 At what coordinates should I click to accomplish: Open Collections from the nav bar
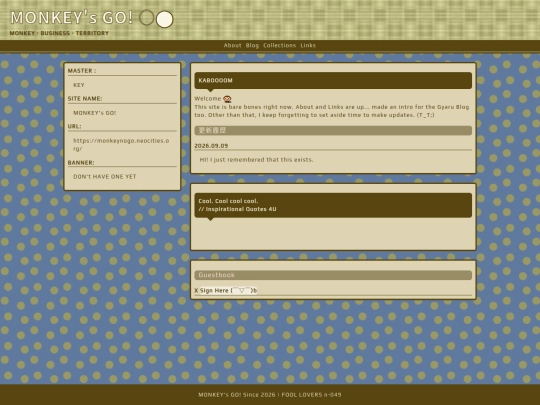coord(279,45)
